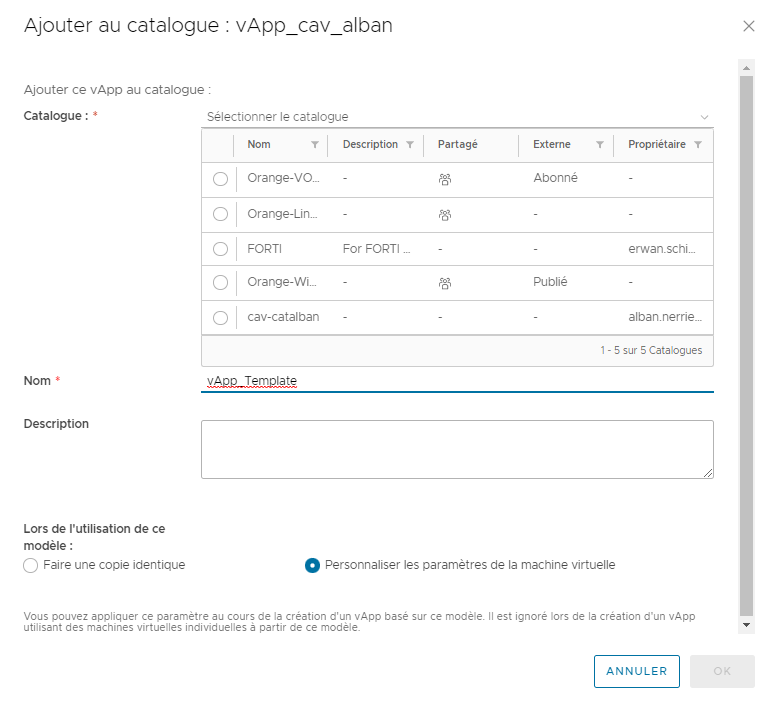The image size is (771, 707).
Task: Click the Description text area
Action: (x=457, y=449)
